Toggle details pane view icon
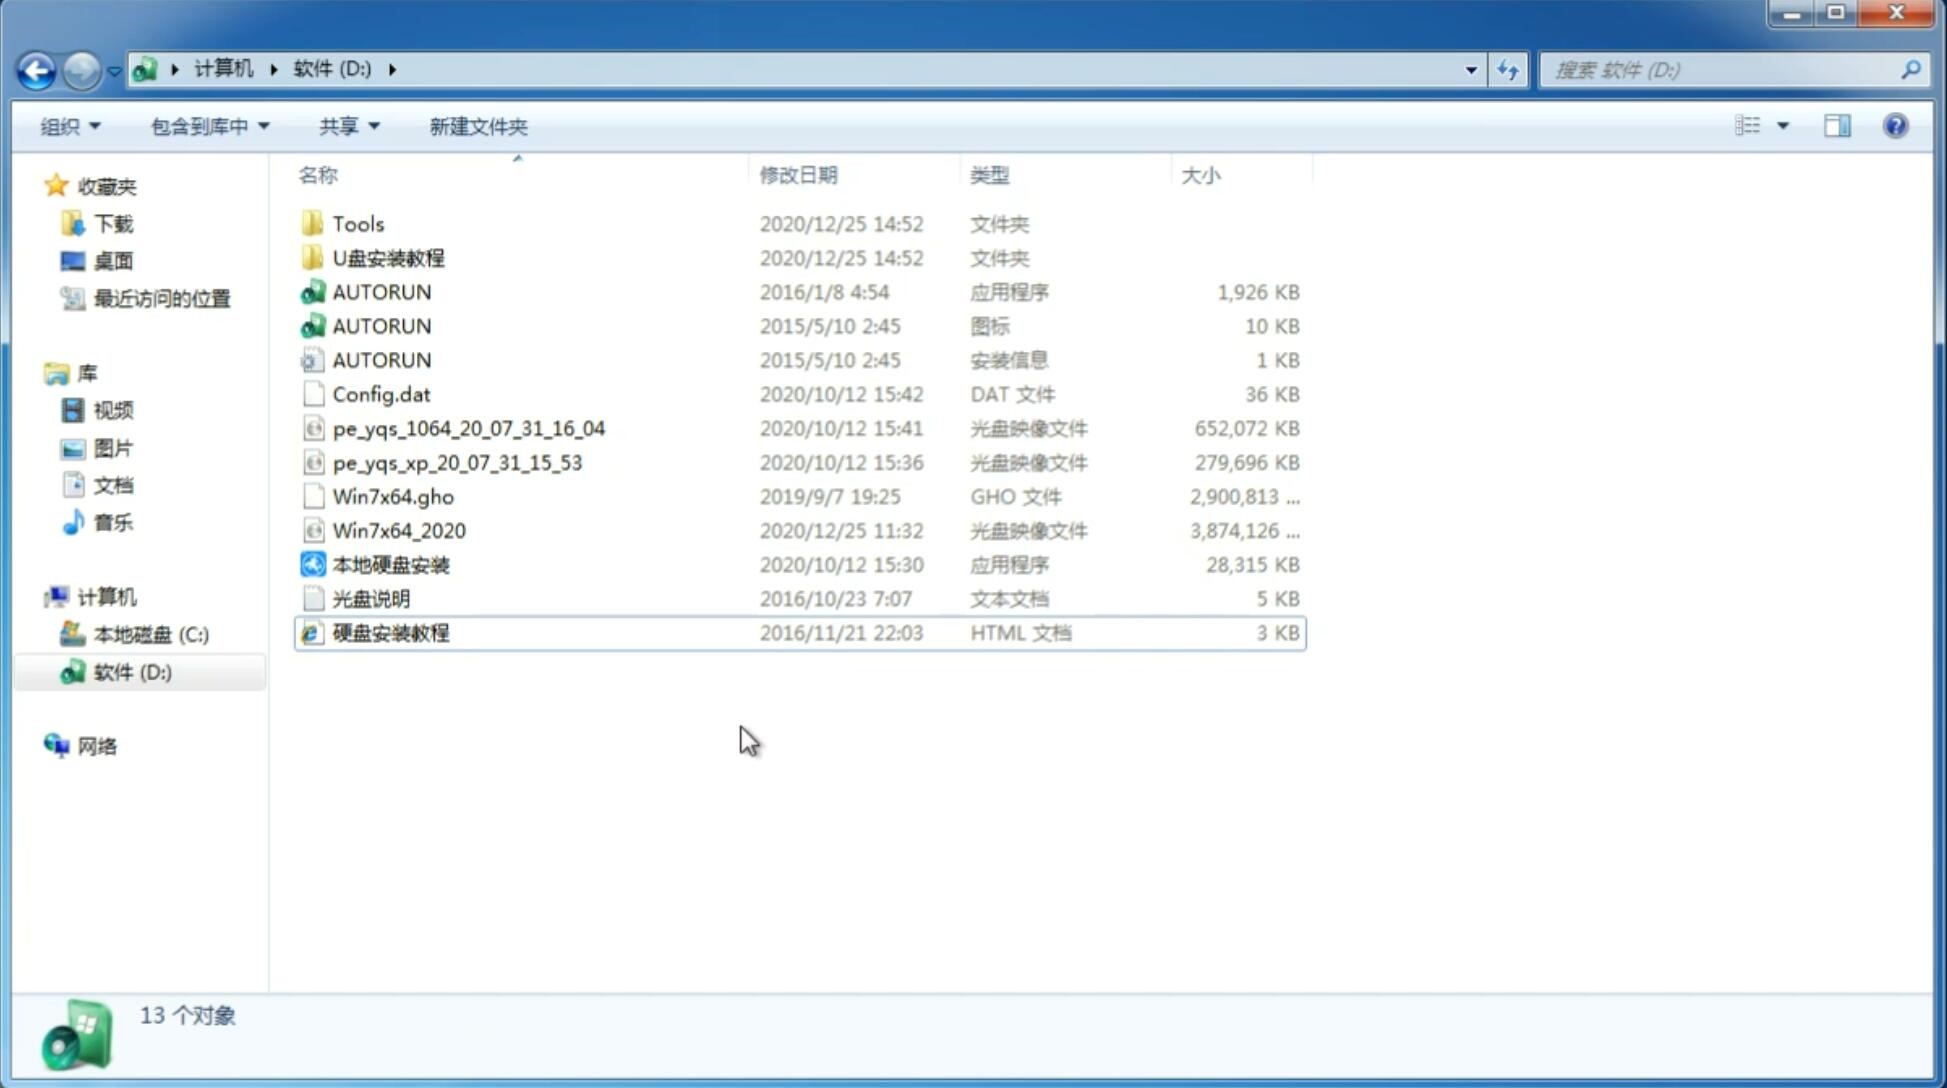This screenshot has height=1088, width=1947. point(1840,126)
